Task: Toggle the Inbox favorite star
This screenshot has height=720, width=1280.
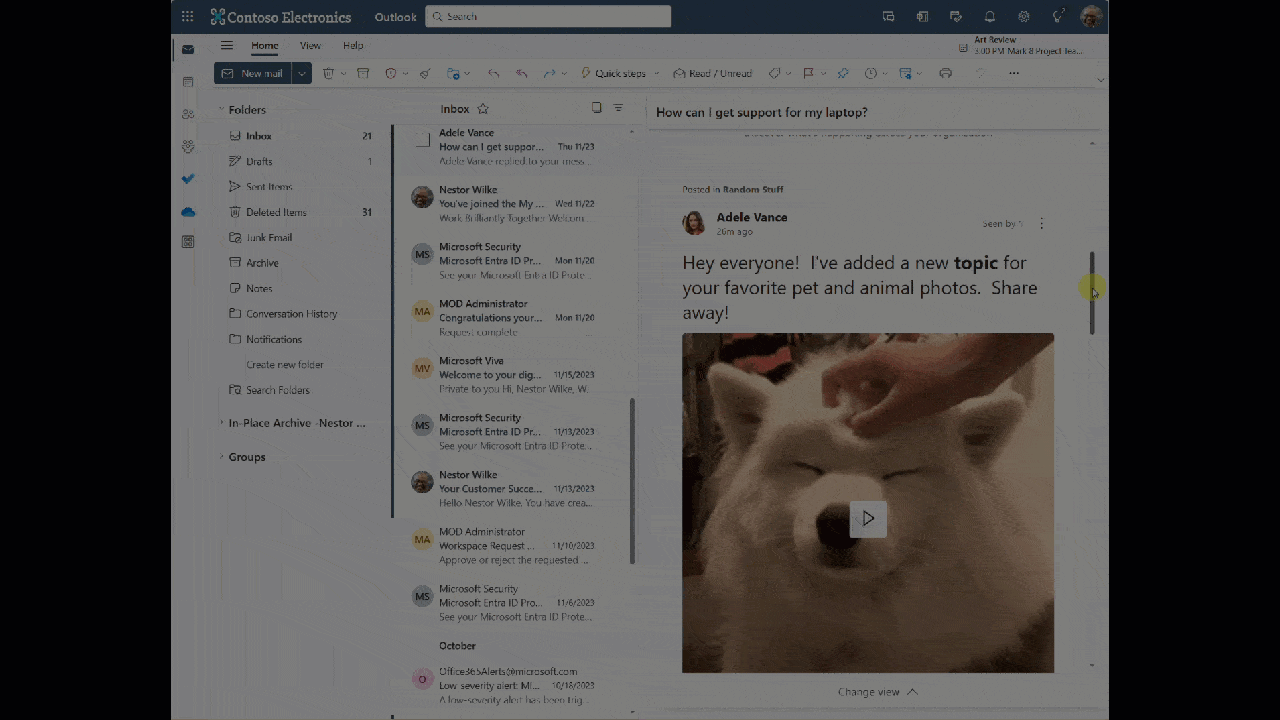Action: (483, 109)
